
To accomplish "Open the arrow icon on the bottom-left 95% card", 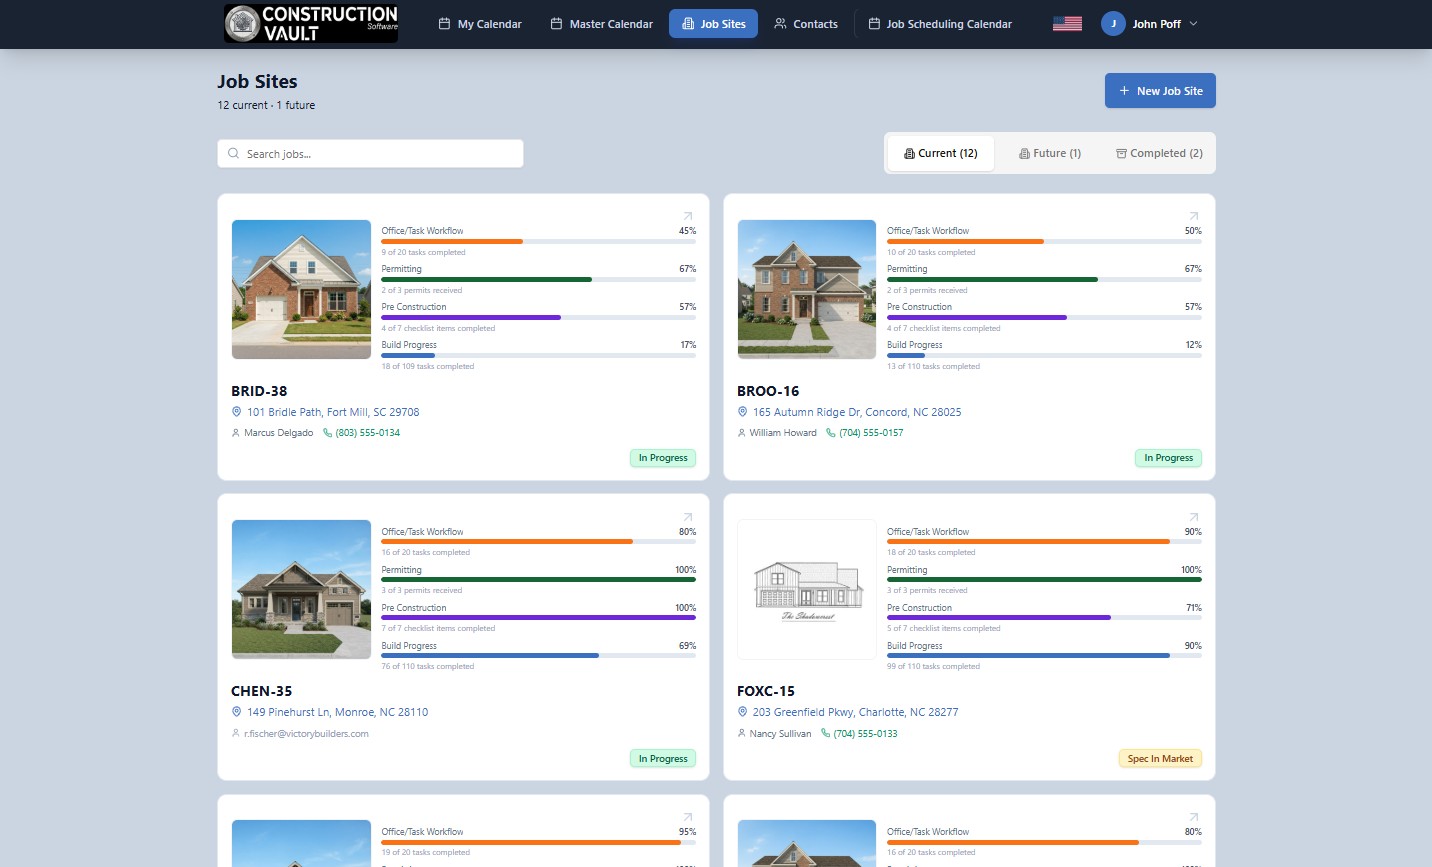I will [x=688, y=817].
